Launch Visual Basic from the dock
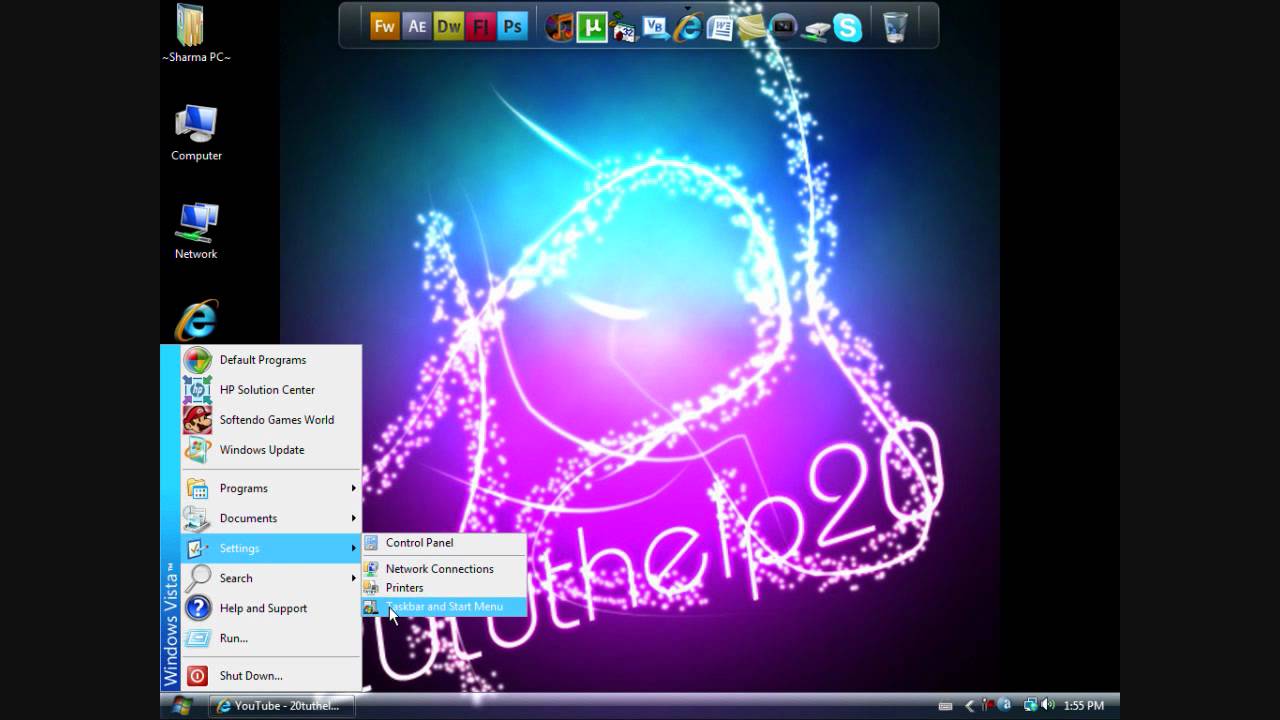Viewport: 1280px width, 720px height. click(x=656, y=27)
